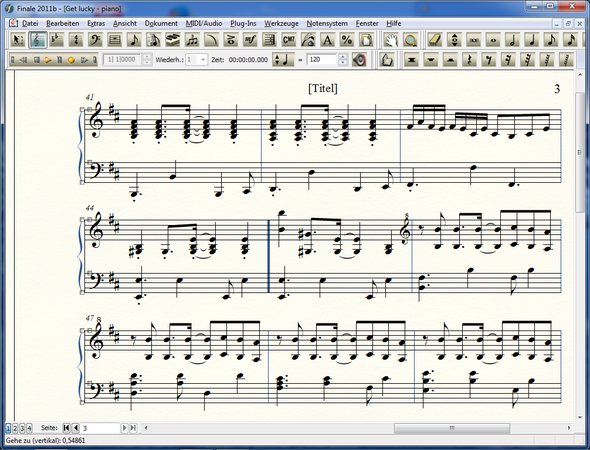This screenshot has height=450, width=590.
Task: Pause playback in the transport bar
Action: (59, 60)
